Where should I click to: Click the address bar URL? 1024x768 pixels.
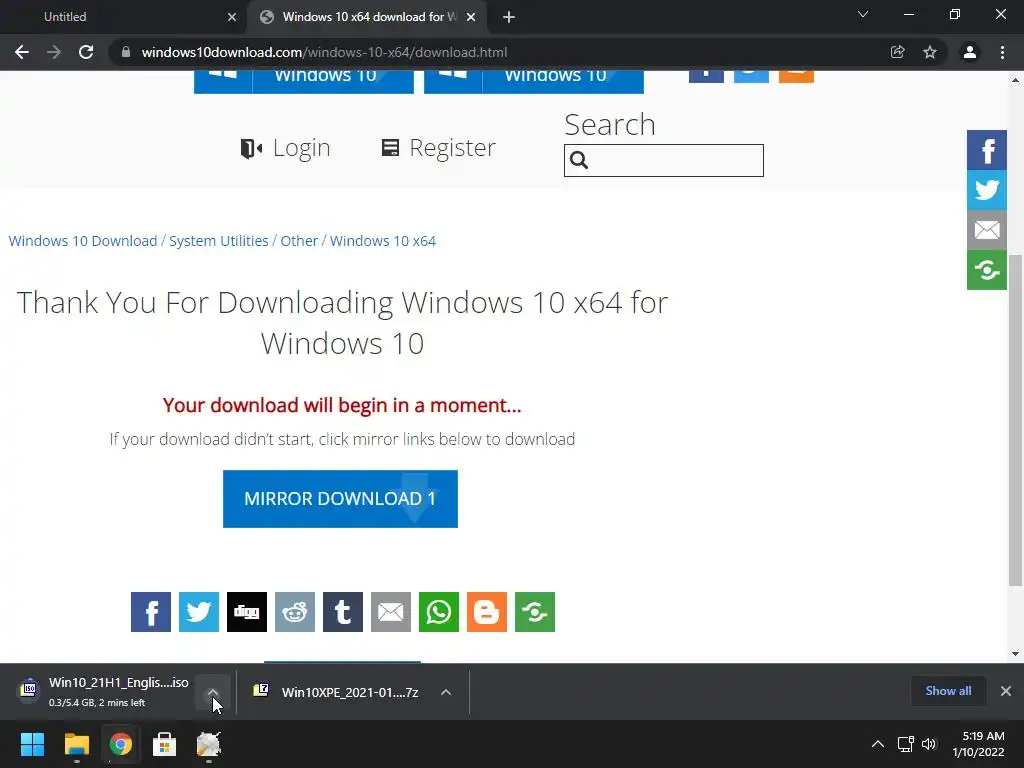point(325,52)
